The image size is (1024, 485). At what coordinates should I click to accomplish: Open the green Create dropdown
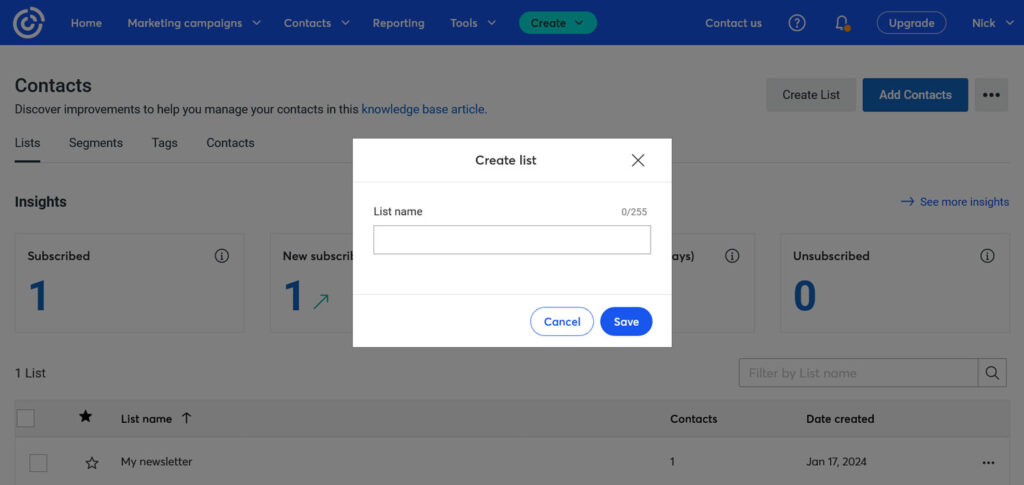(x=557, y=23)
